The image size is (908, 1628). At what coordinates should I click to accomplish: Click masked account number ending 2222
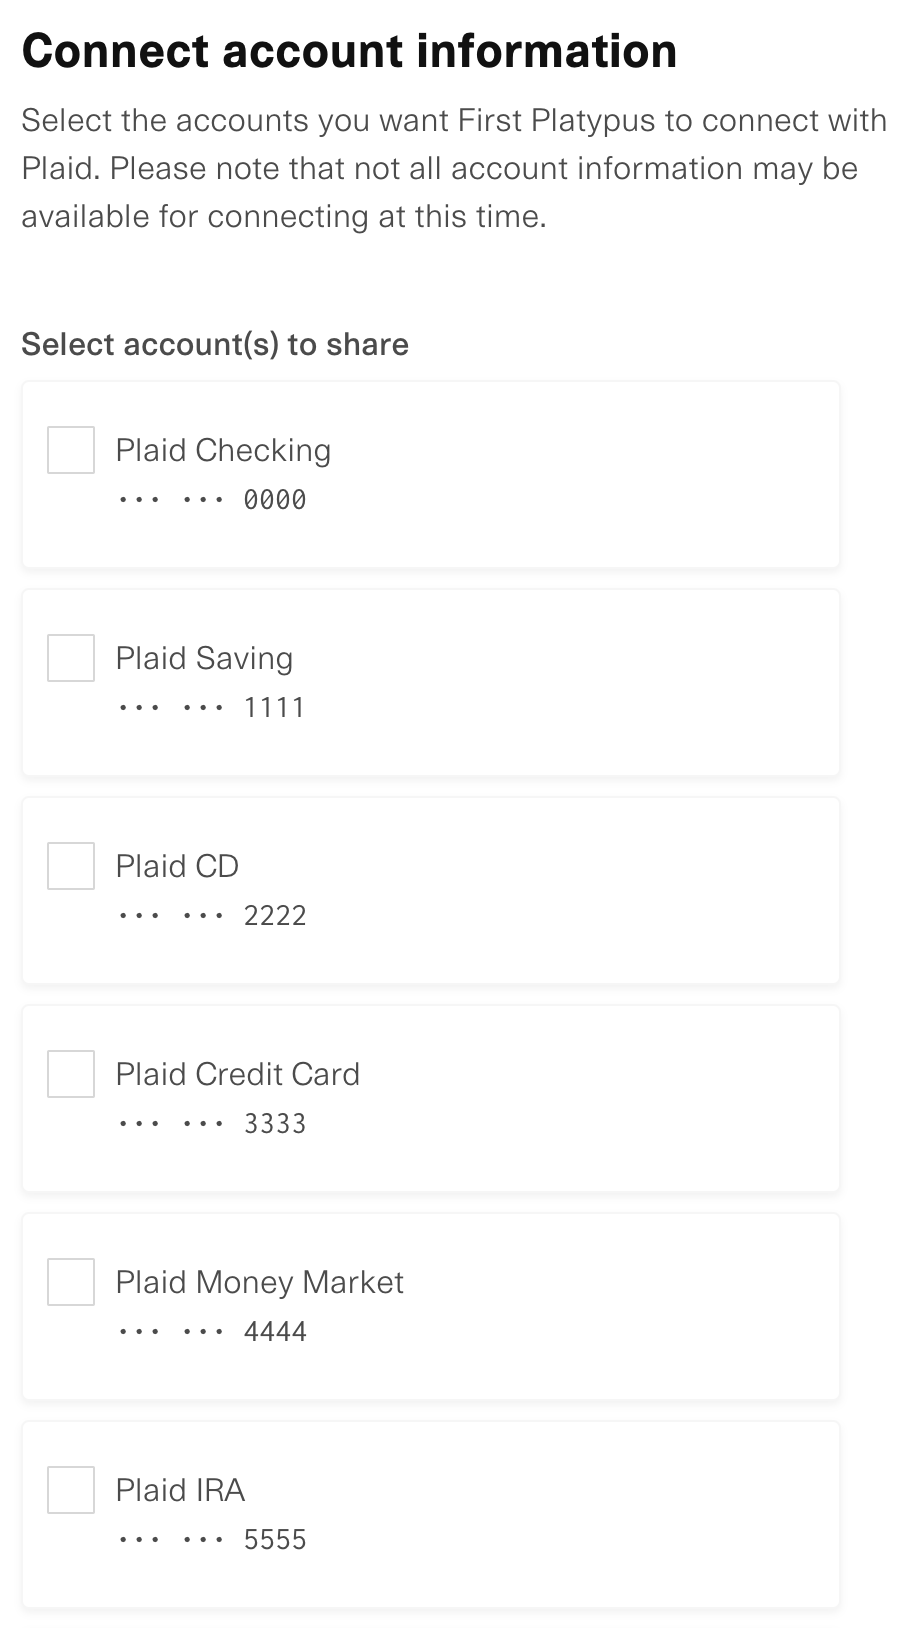(212, 916)
